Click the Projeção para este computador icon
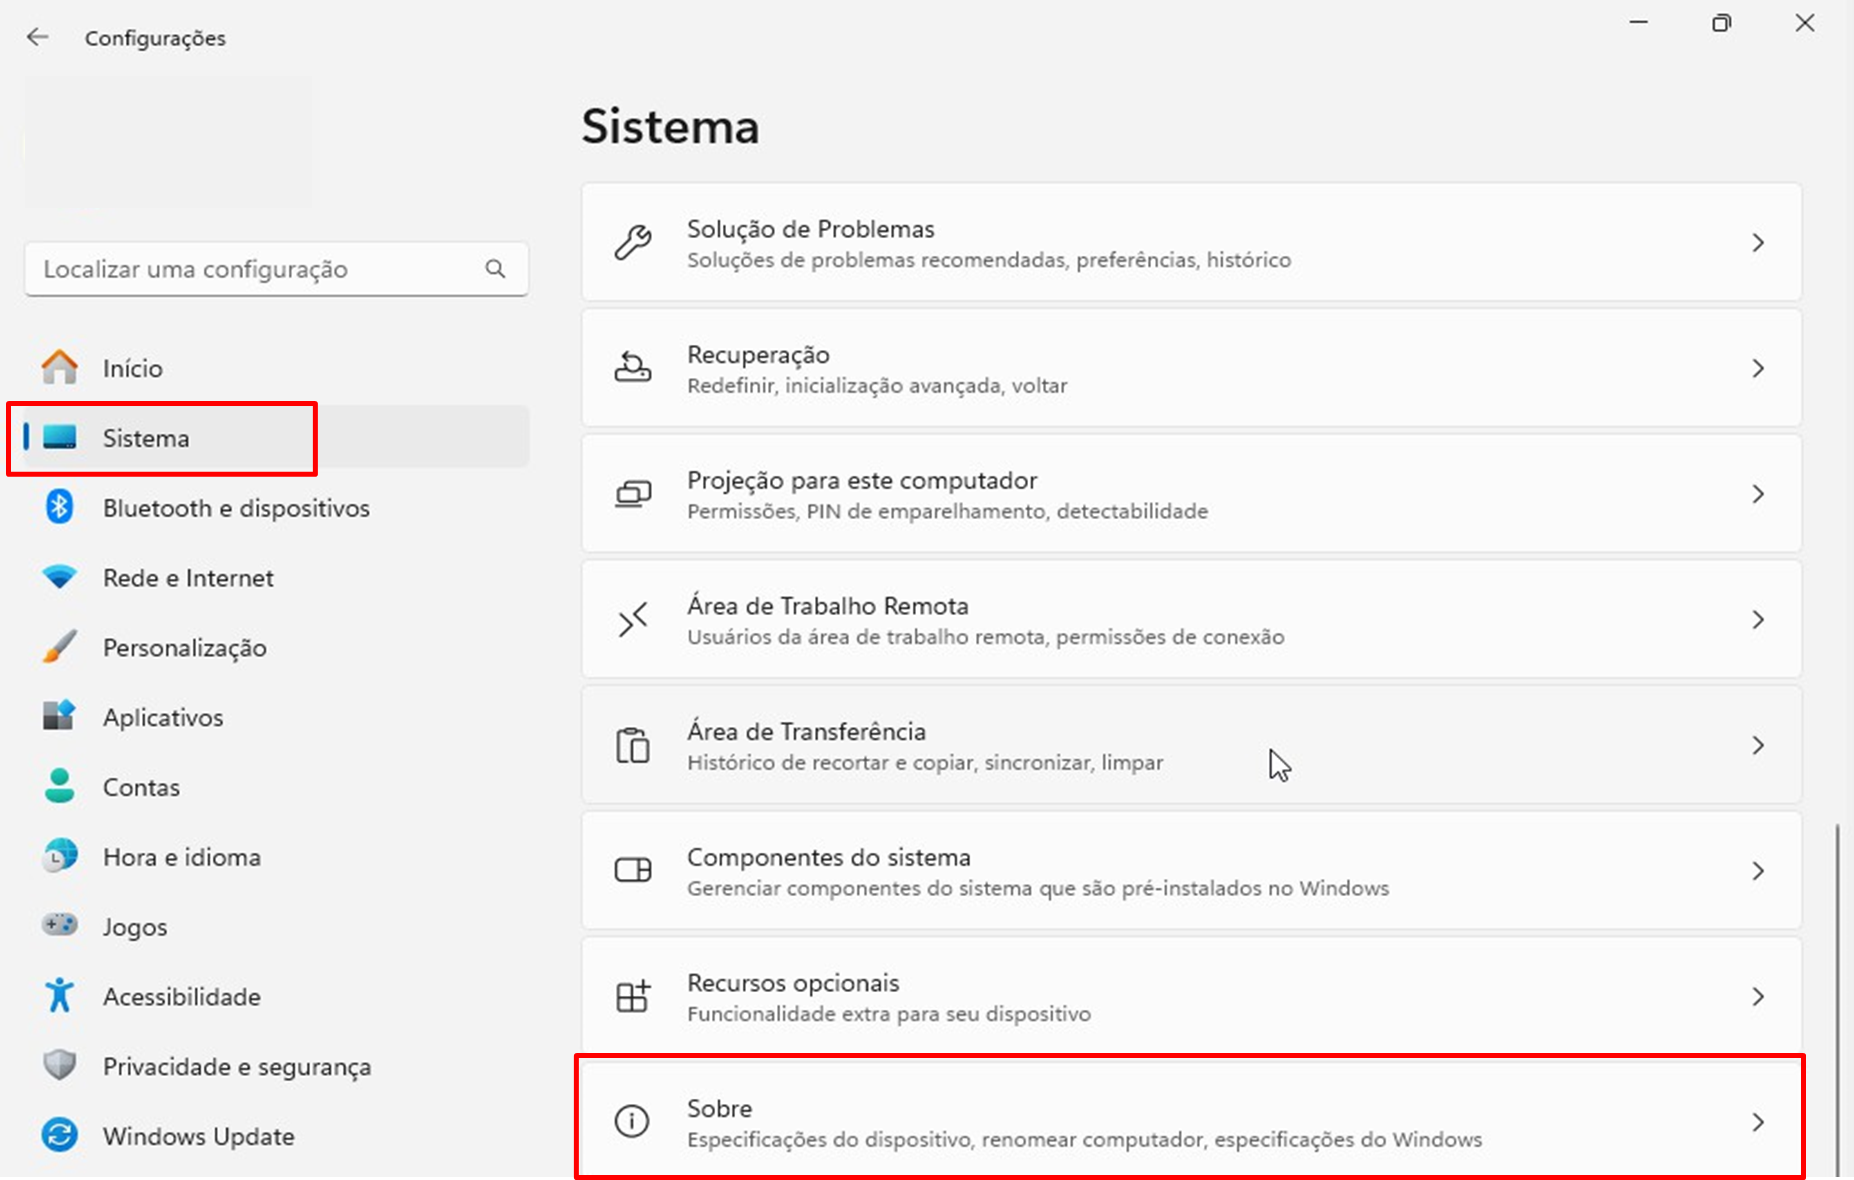1854x1180 pixels. [633, 494]
